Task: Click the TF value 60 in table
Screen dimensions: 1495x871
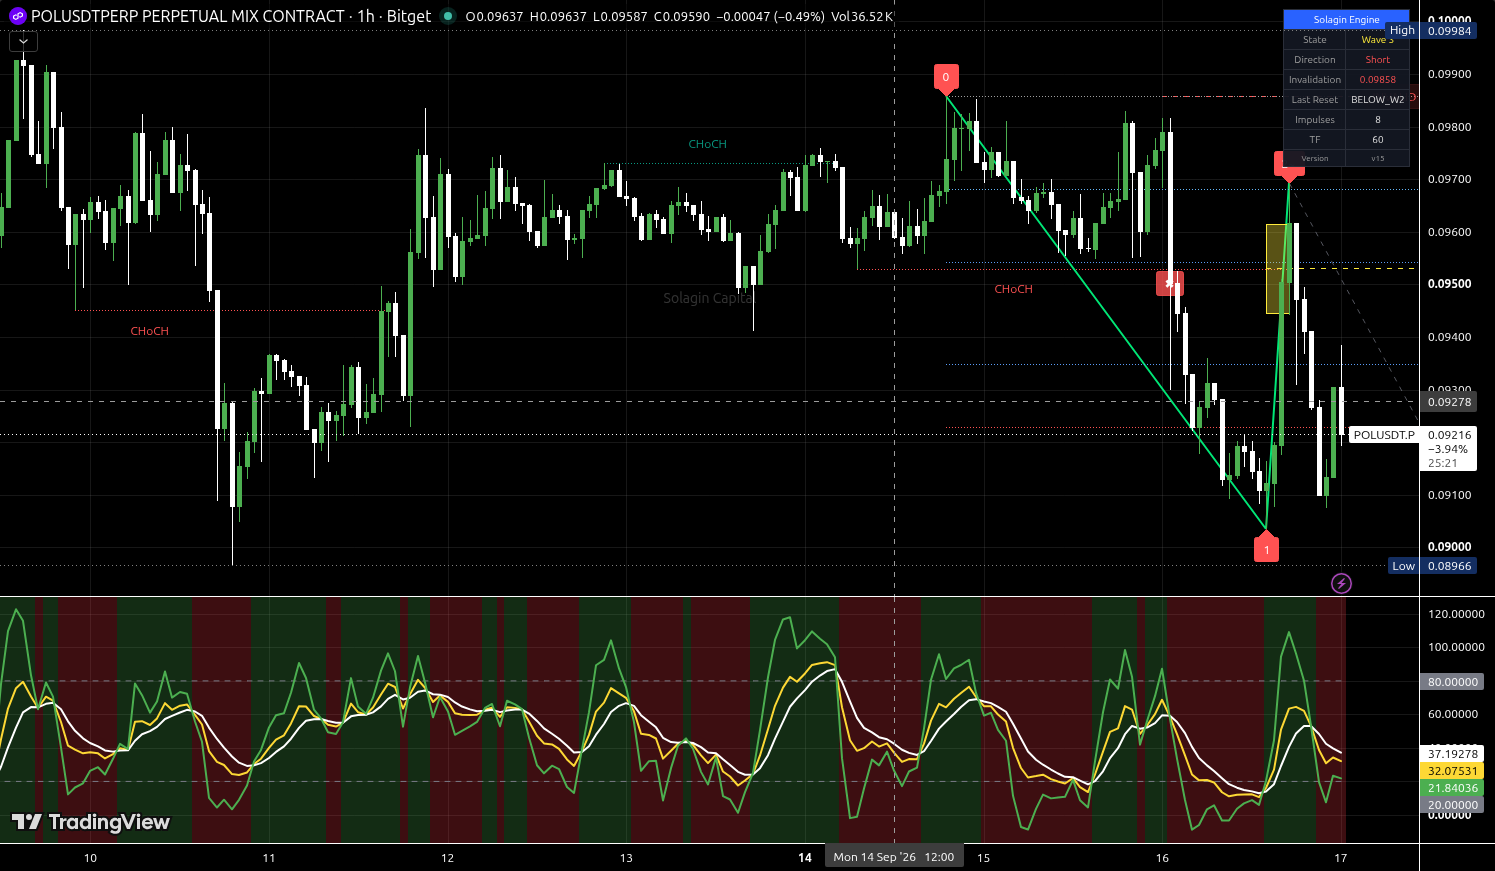Action: (x=1377, y=139)
